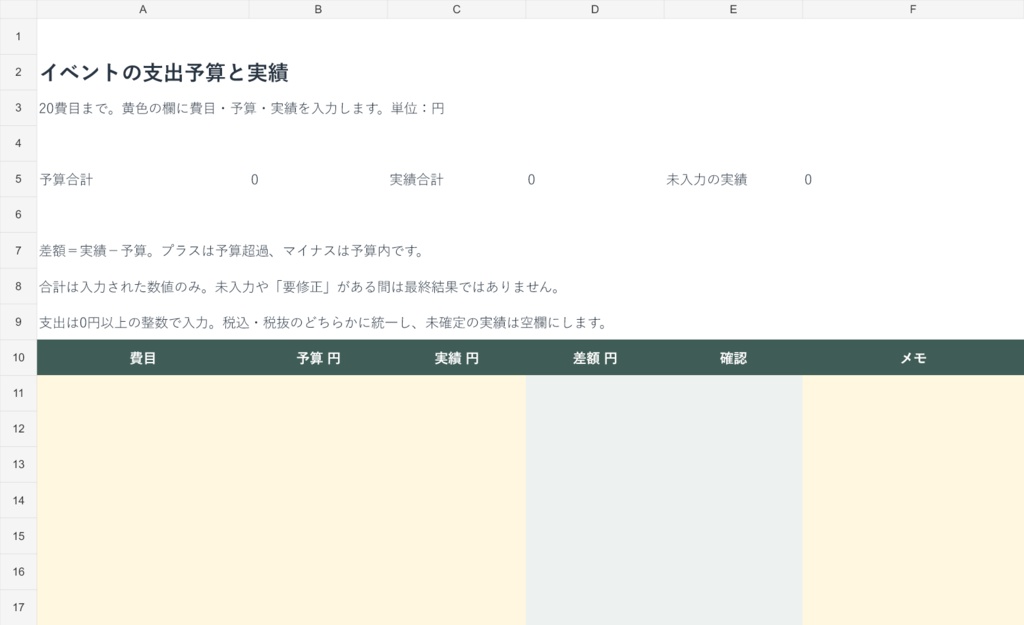1024x625 pixels.
Task: Select row 6 header
Action: (x=18, y=215)
